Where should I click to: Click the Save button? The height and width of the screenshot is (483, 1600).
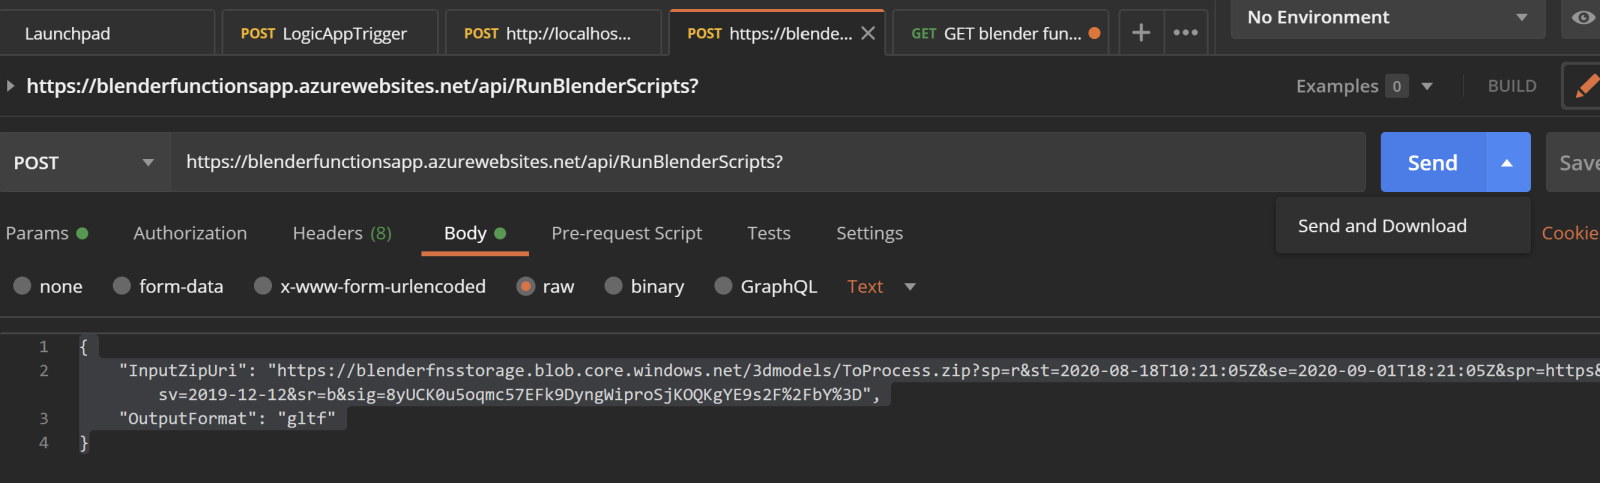[x=1574, y=162]
